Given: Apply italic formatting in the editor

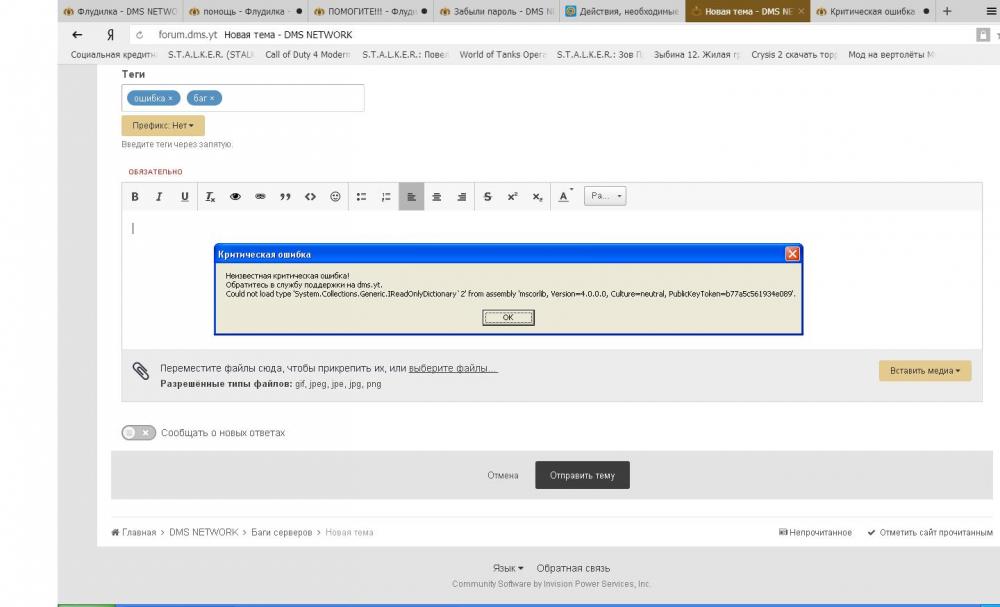Looking at the screenshot, I should click(x=159, y=197).
